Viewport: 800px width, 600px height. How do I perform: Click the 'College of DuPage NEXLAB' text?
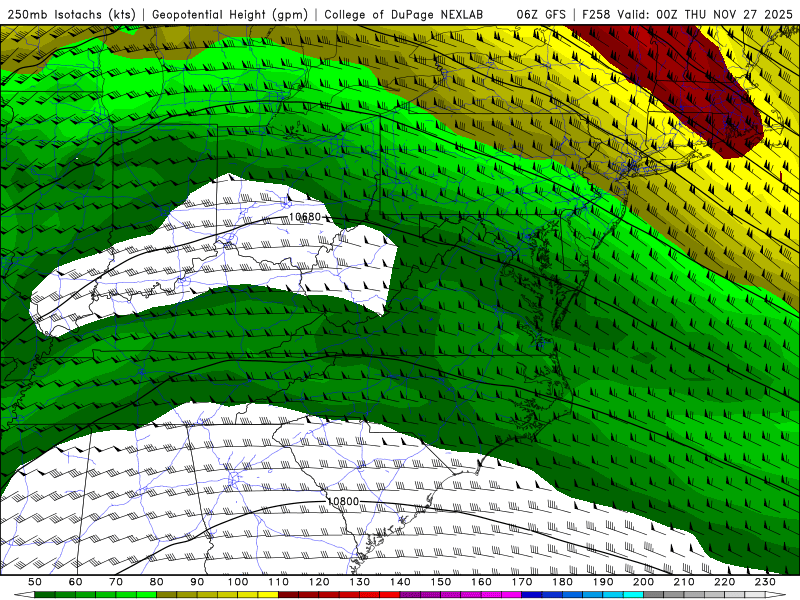pyautogui.click(x=403, y=15)
